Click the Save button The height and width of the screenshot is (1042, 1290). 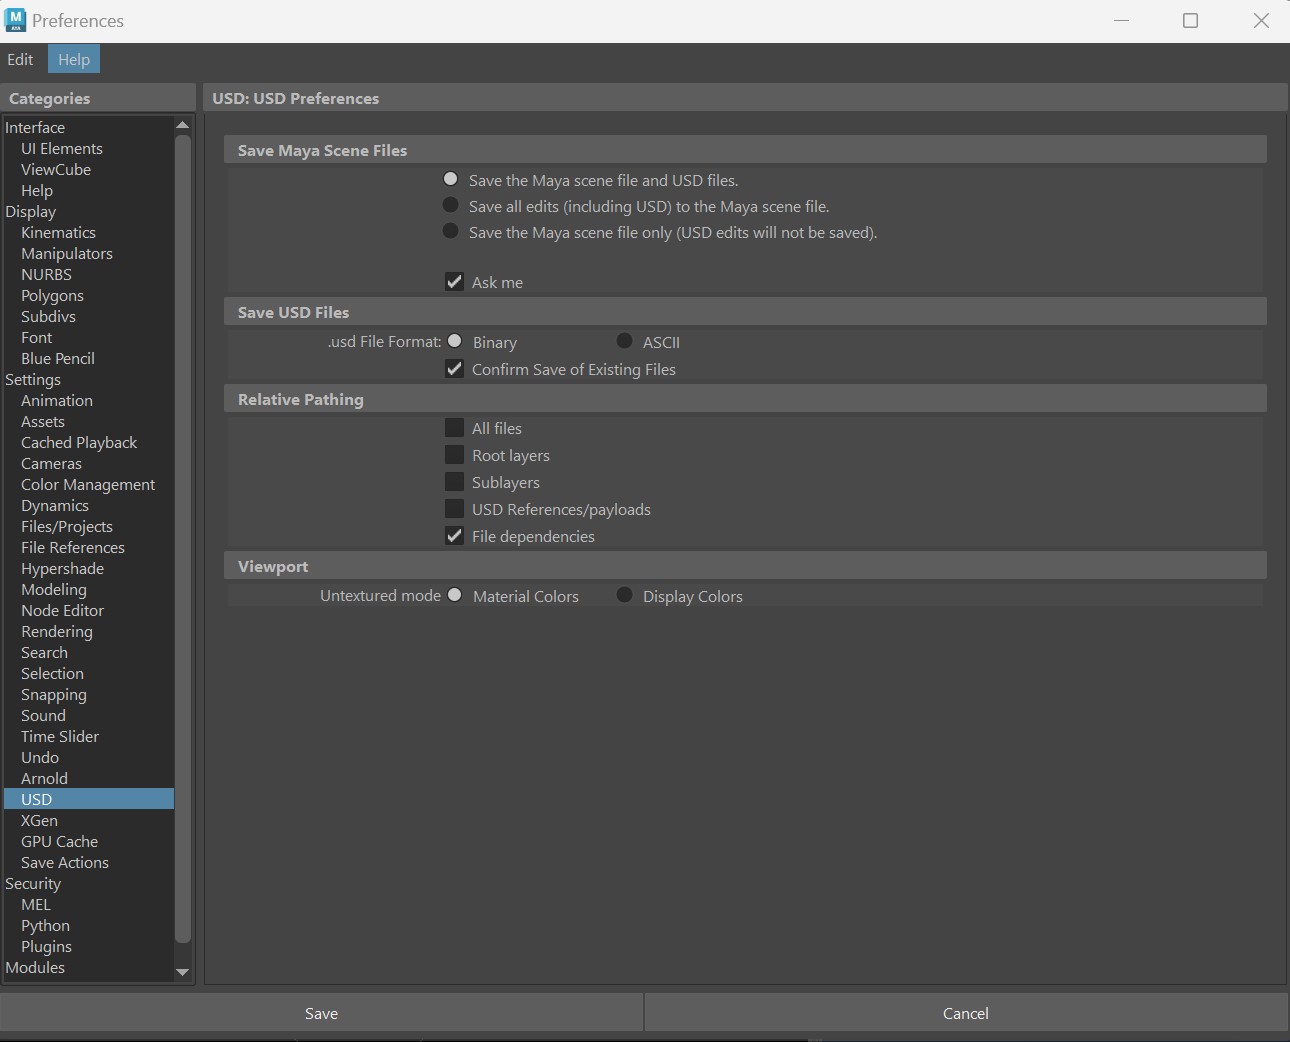321,1013
